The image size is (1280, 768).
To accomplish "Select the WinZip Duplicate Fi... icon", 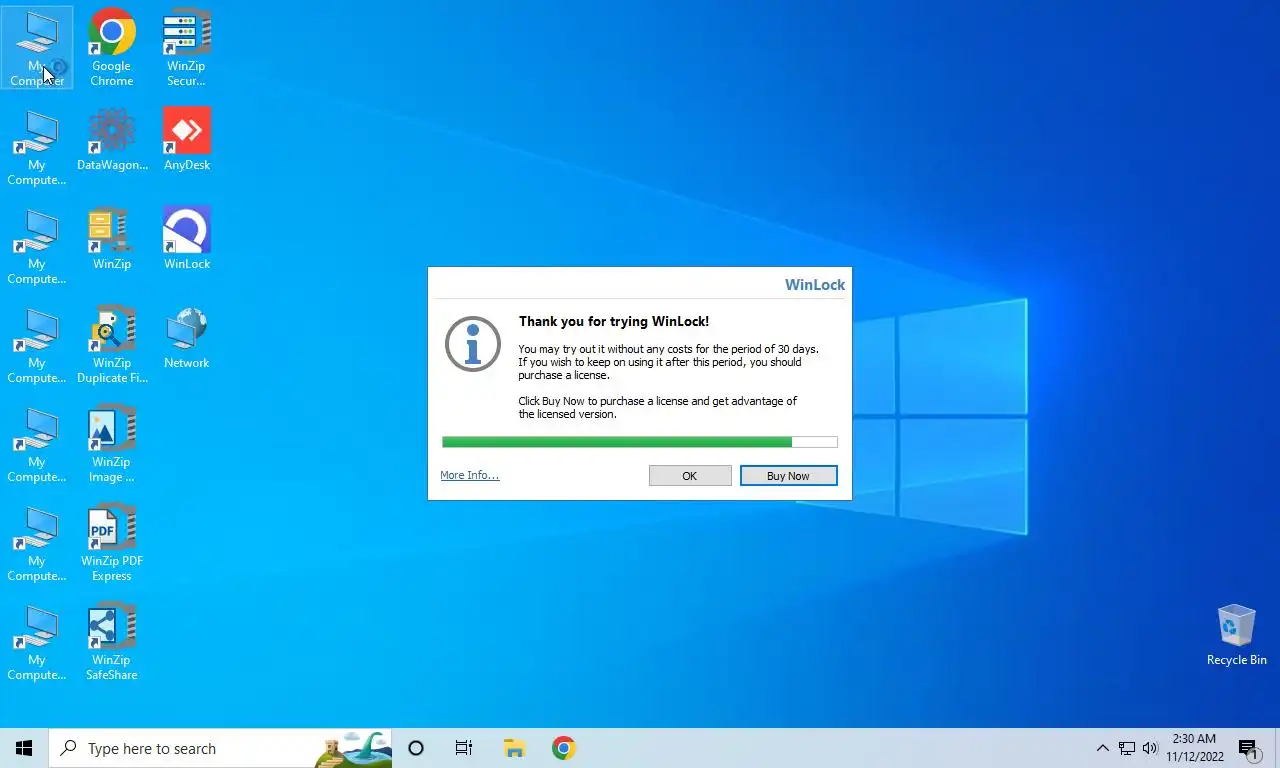I will (x=112, y=345).
